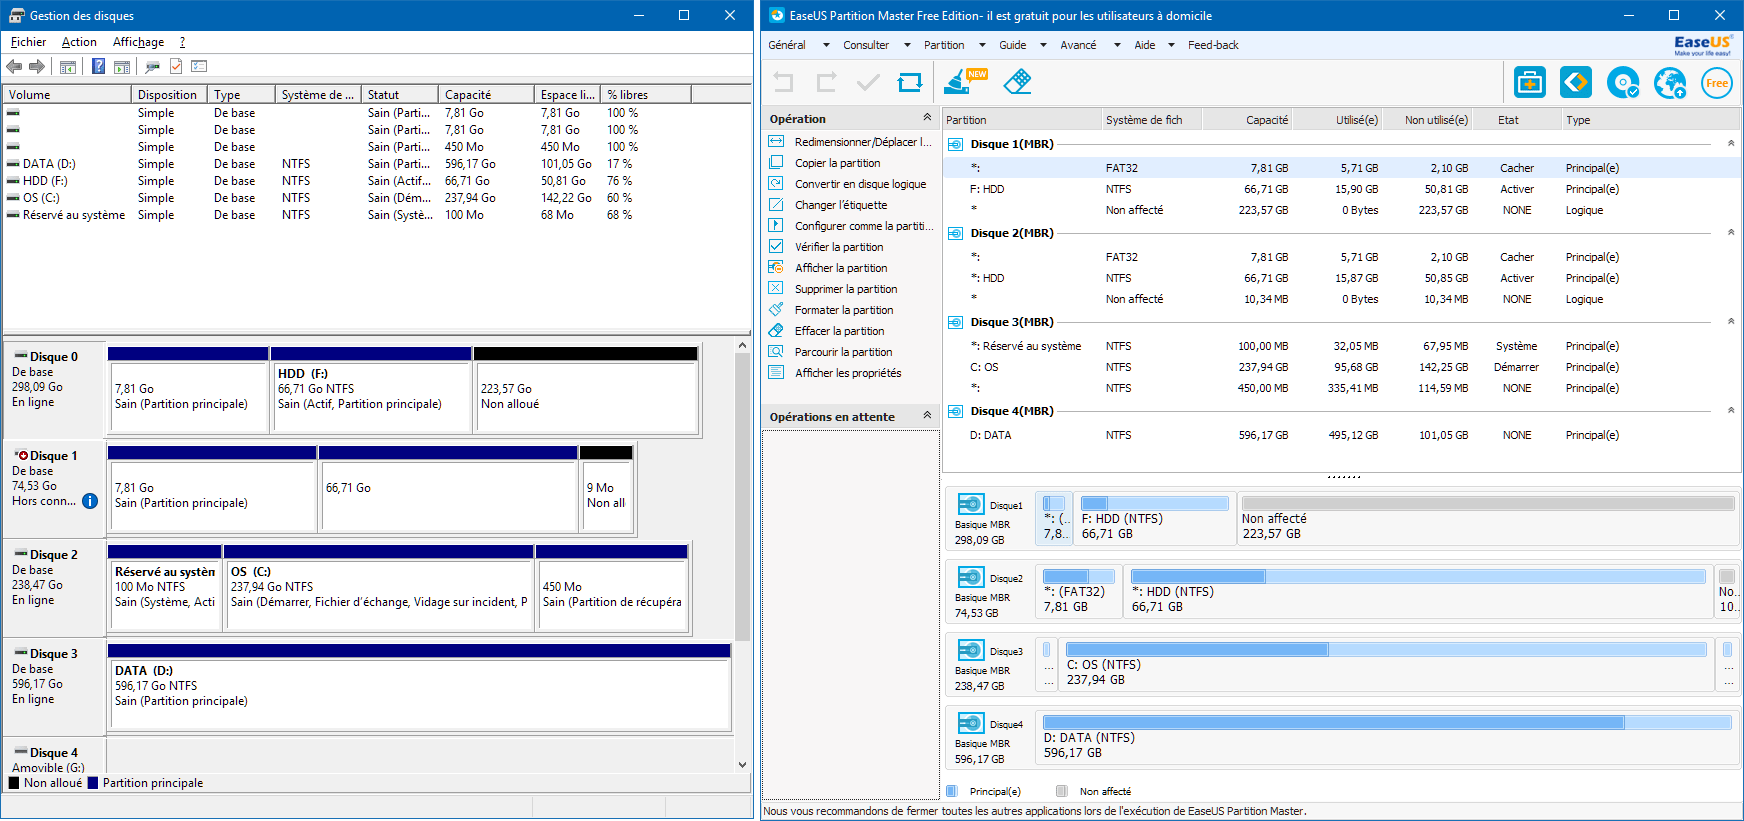The width and height of the screenshot is (1744, 821).
Task: Open the Action menu in Gestion des disques
Action: (79, 42)
